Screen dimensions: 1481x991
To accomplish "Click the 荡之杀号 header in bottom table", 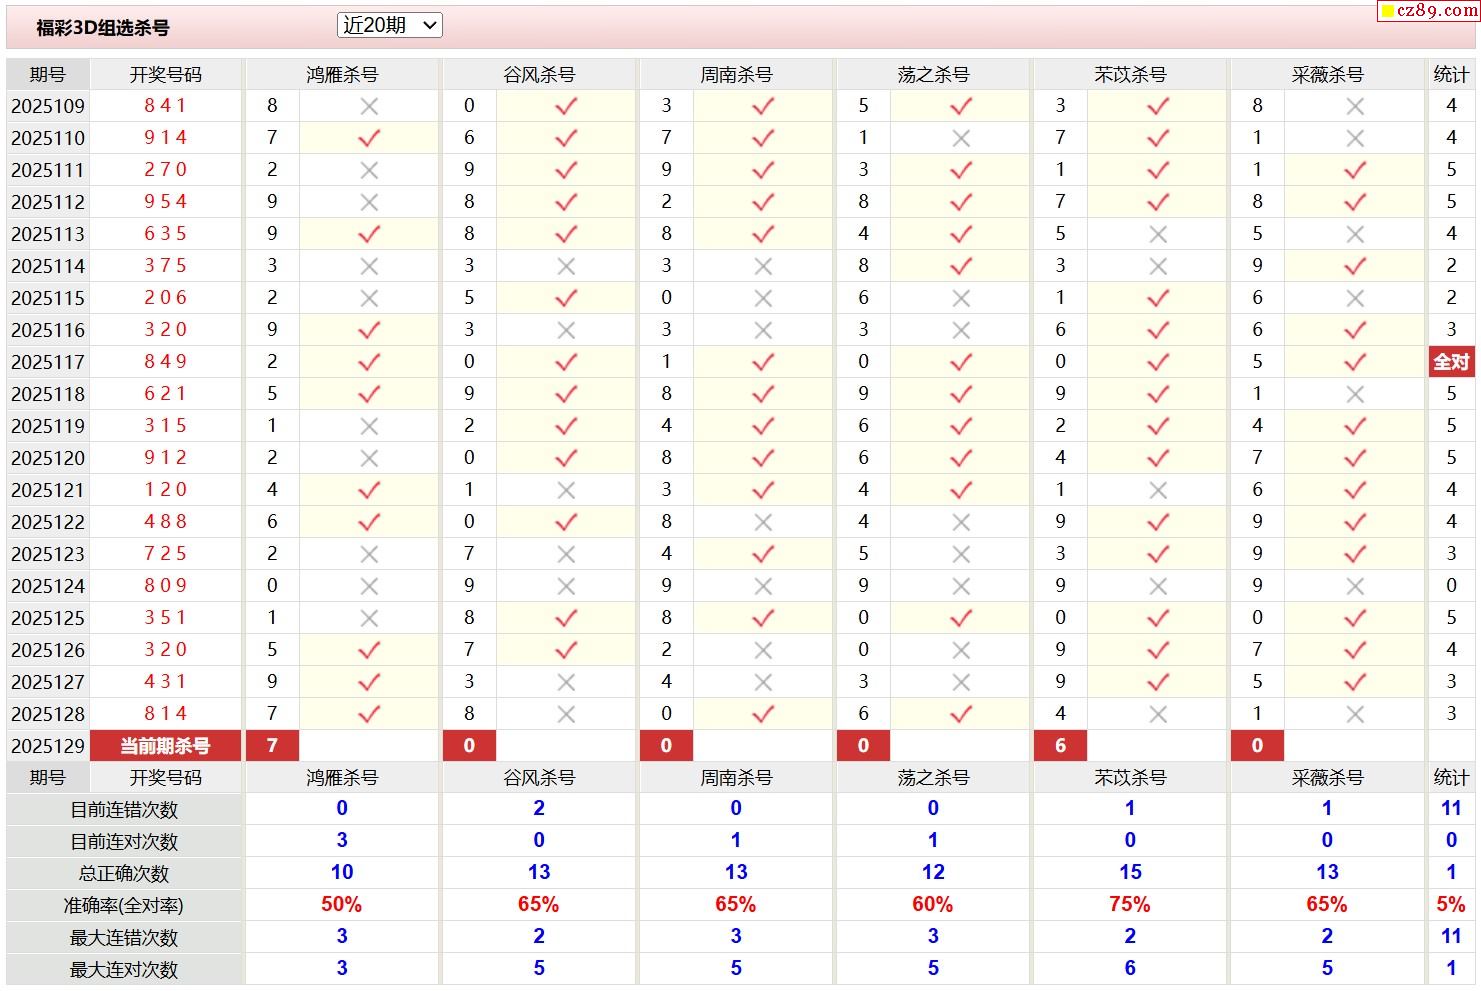I will 933,778.
